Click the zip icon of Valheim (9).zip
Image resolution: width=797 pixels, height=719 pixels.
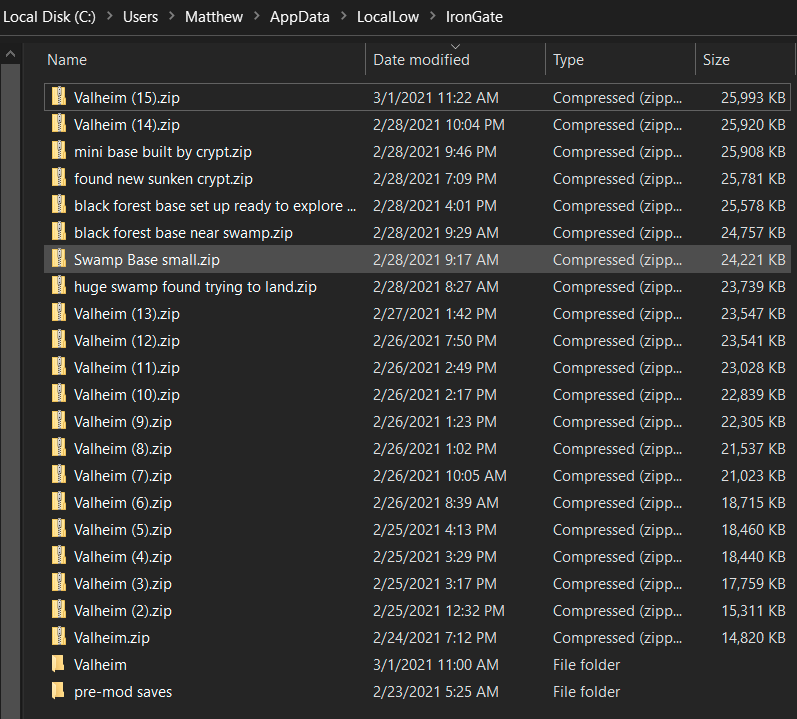59,421
